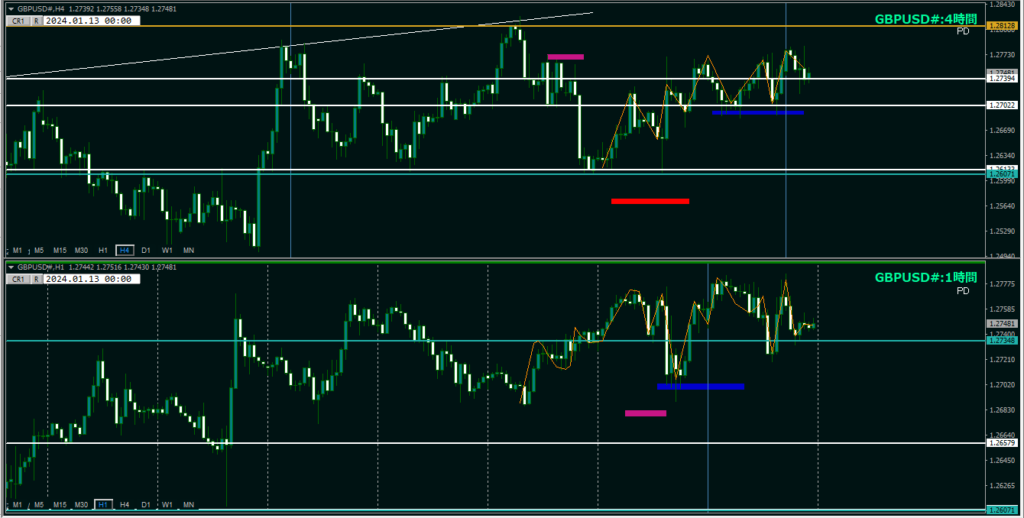Click the 'GBPUSD#:1時間' chart label
Viewport: 1024px width, 518px height.
pyautogui.click(x=925, y=278)
